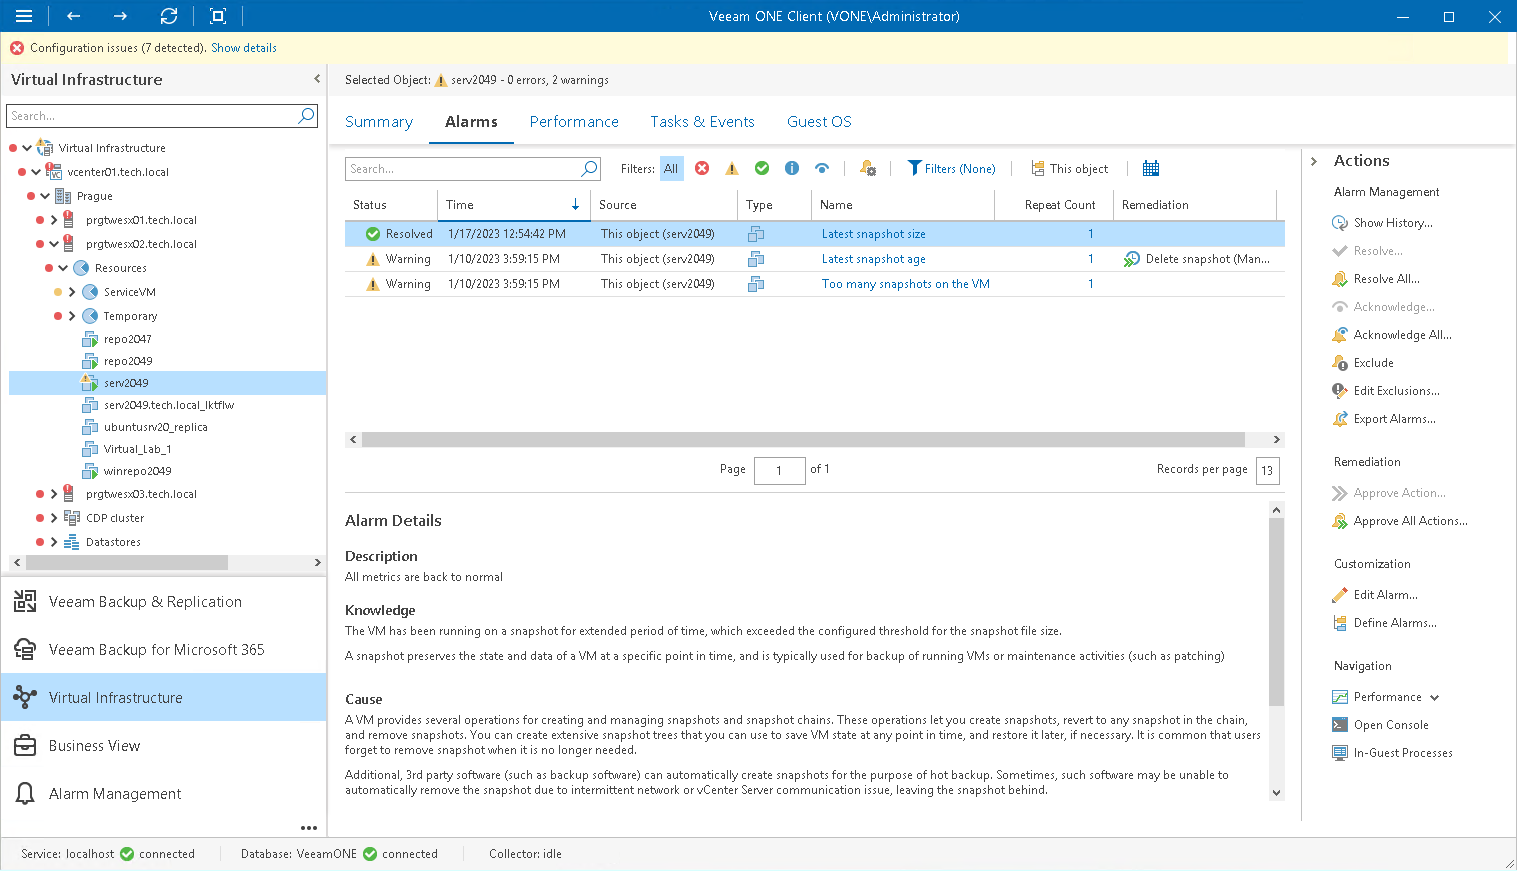Search icon in infrastructure tree box
Viewport: 1517px width, 871px height.
(x=306, y=116)
